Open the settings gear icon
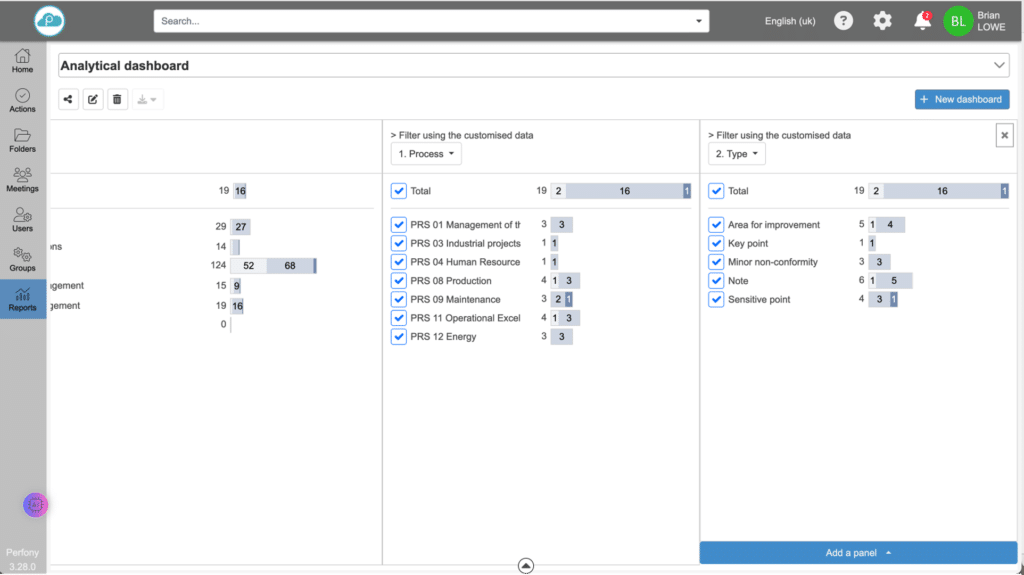The height and width of the screenshot is (575, 1024). [x=882, y=20]
